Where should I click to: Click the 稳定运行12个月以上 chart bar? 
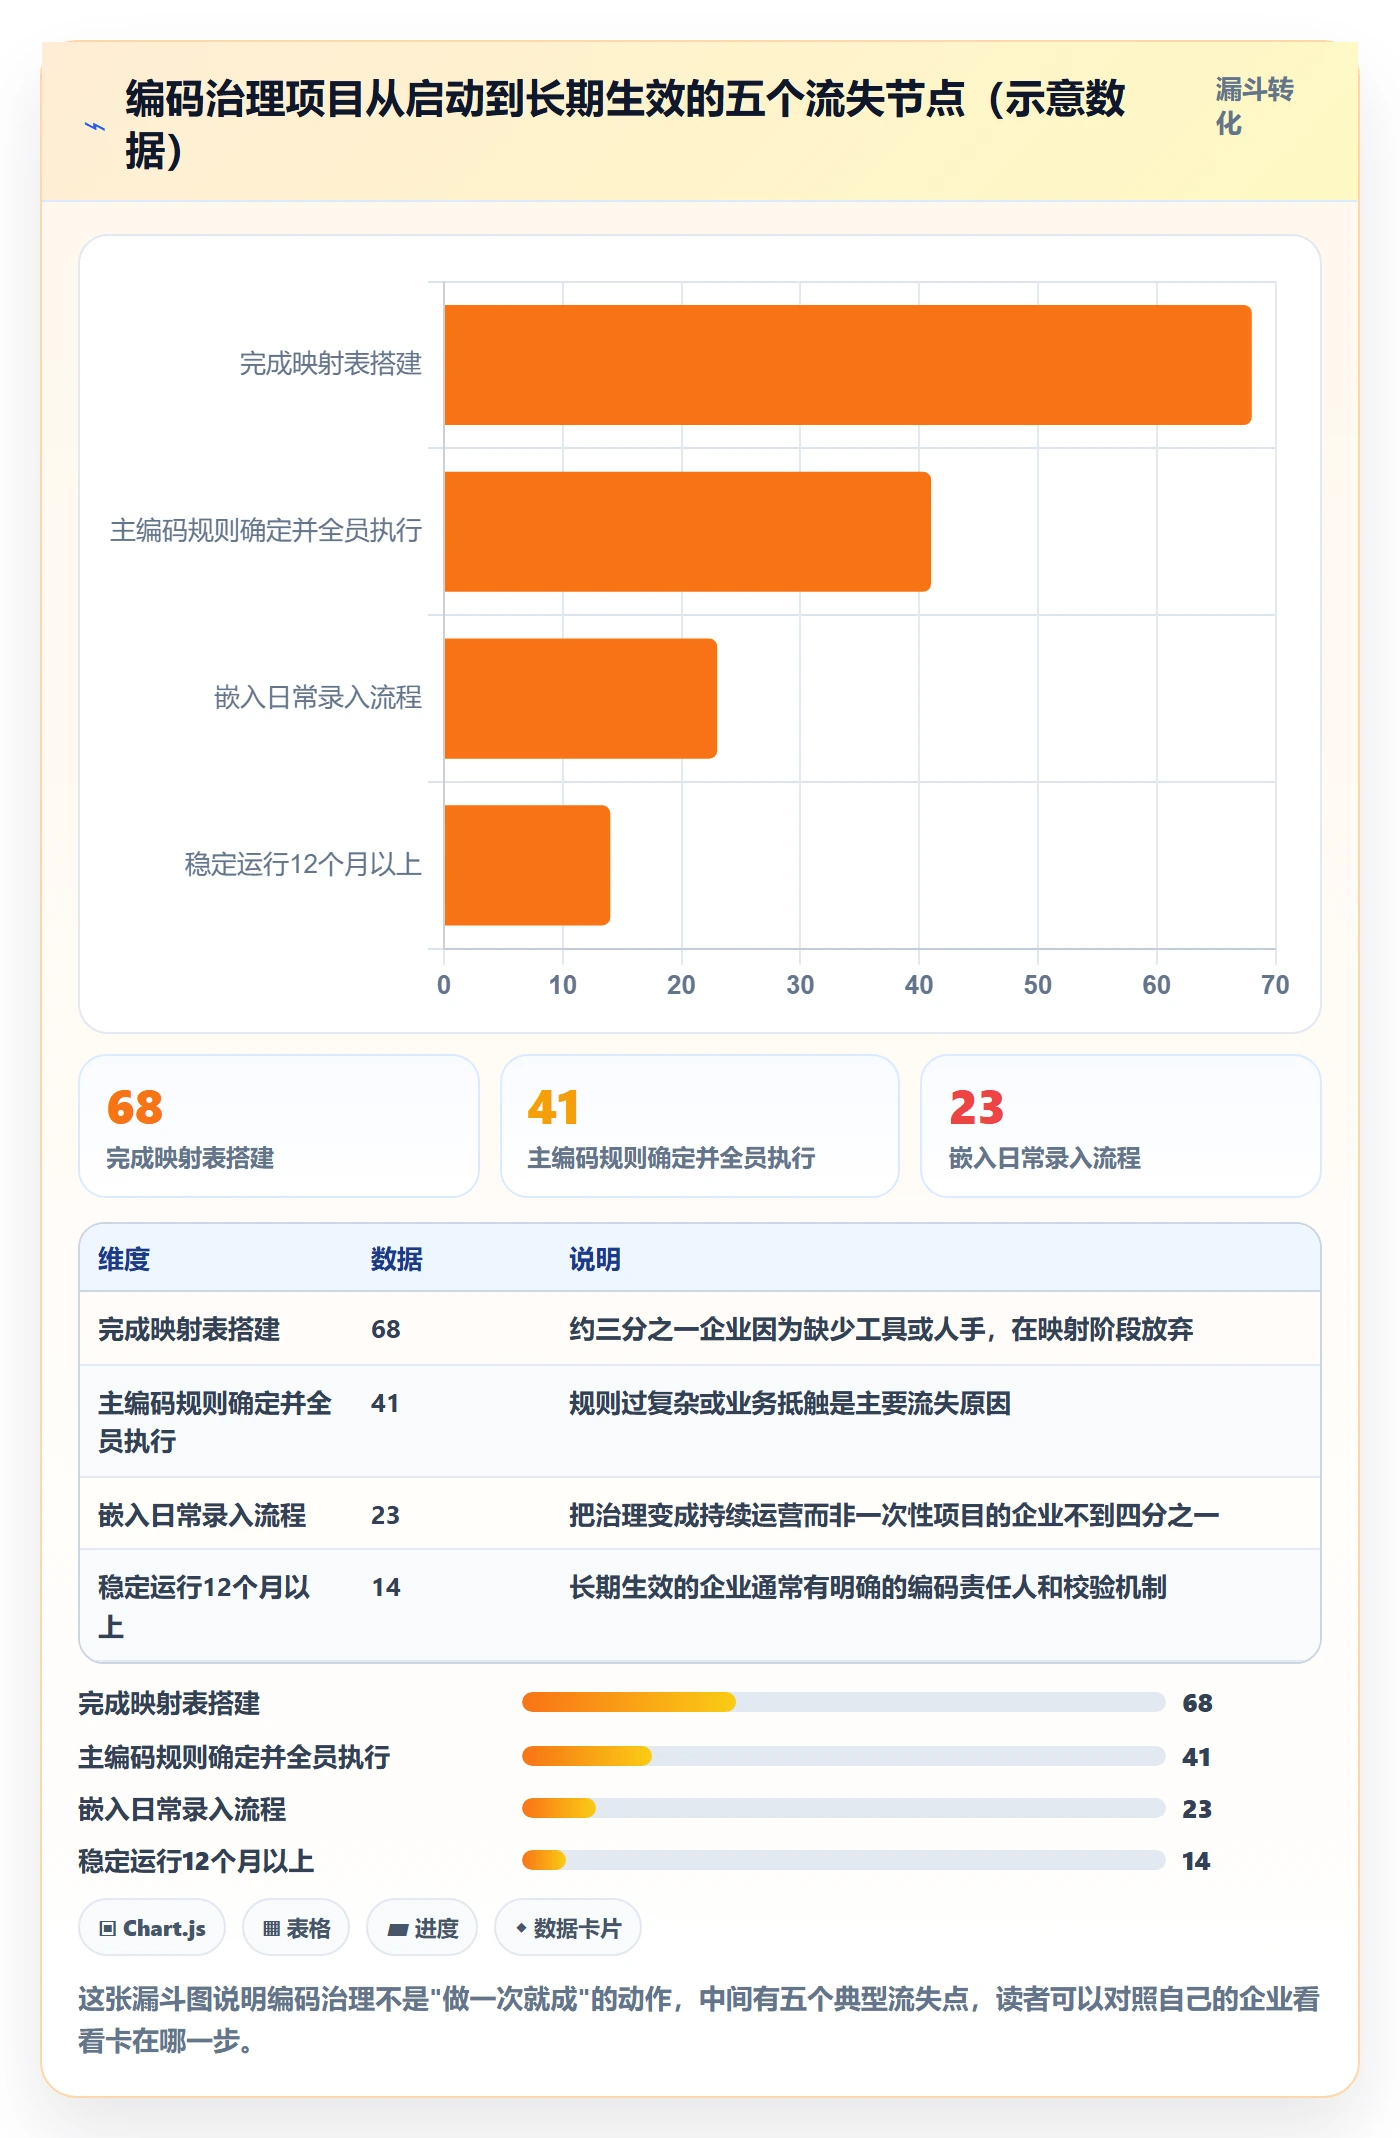[527, 865]
